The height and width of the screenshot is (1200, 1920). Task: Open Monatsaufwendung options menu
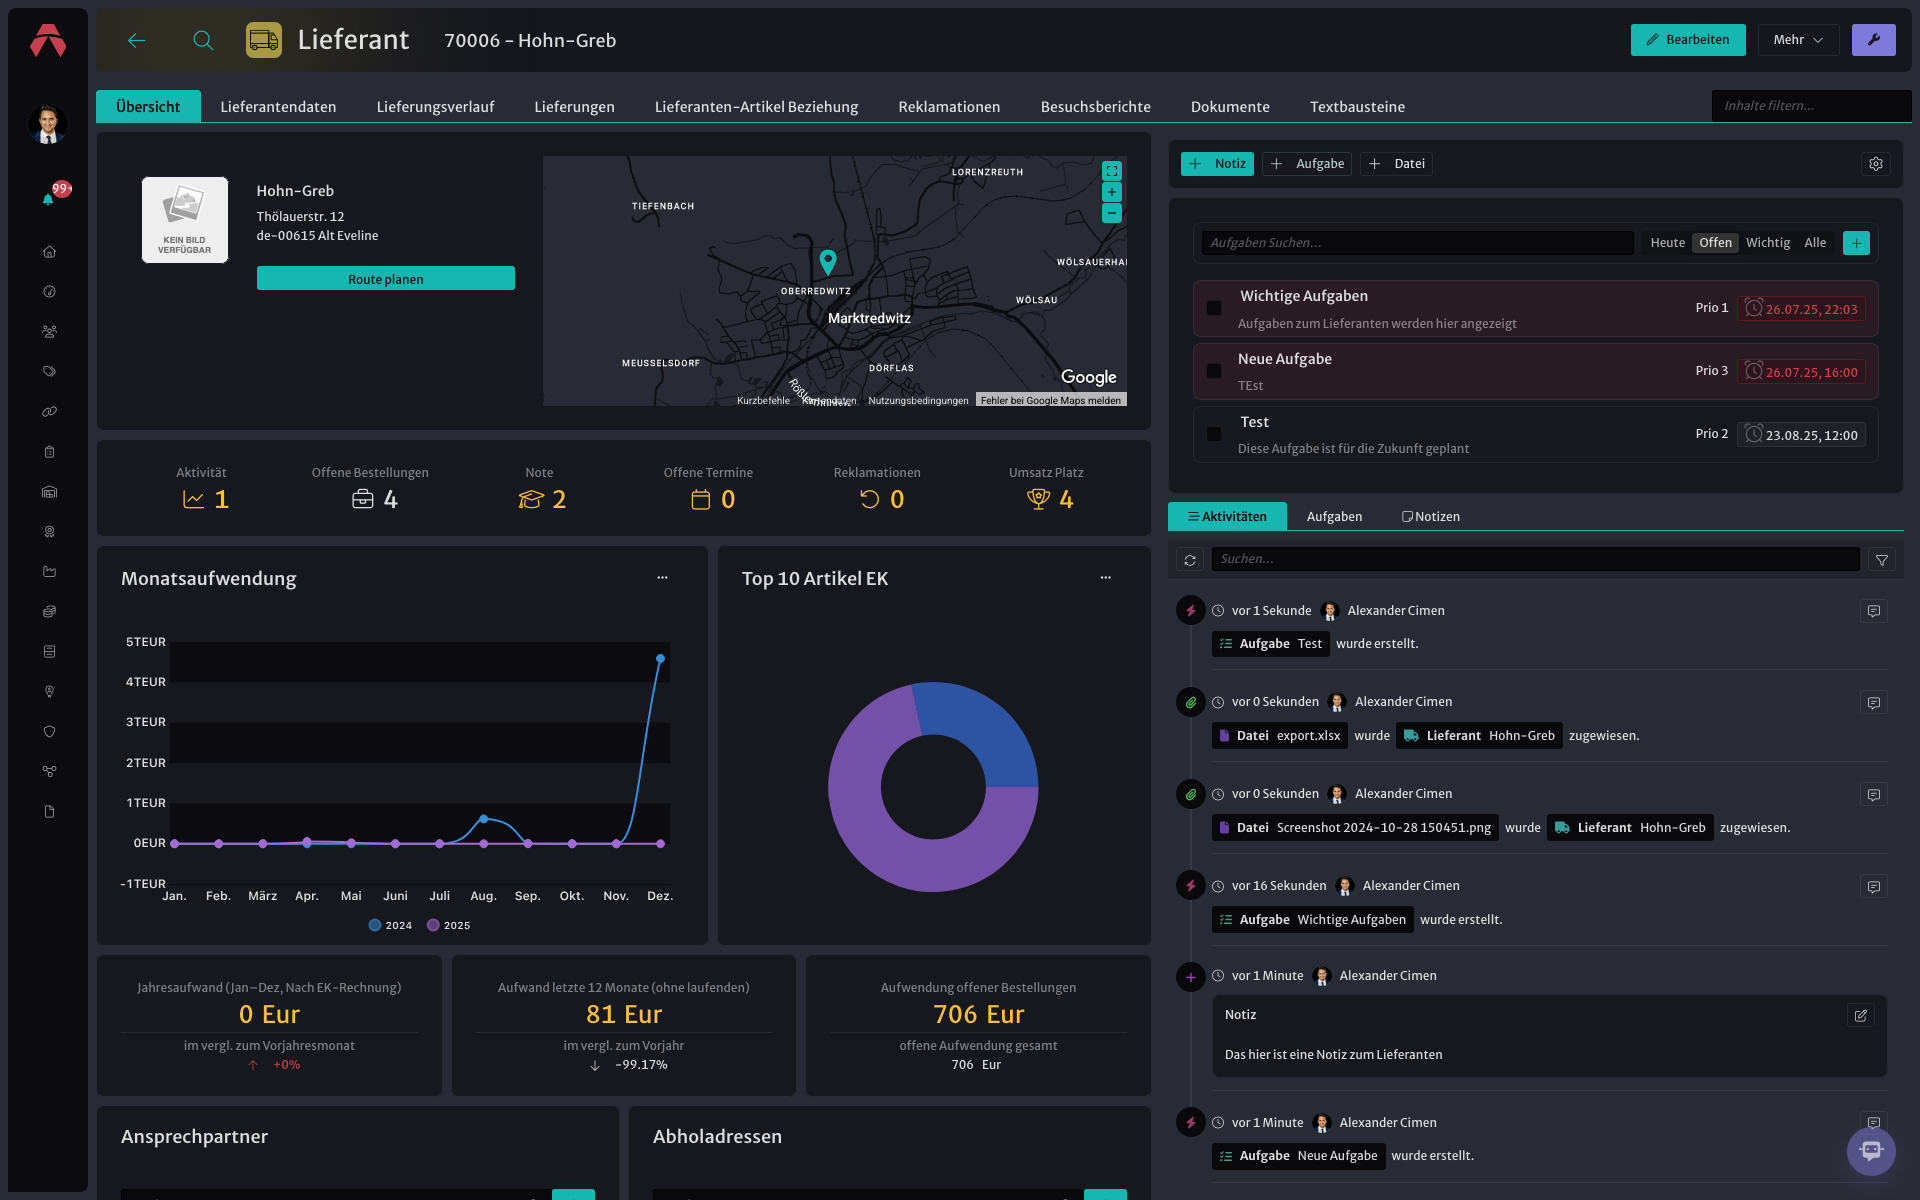pos(662,578)
